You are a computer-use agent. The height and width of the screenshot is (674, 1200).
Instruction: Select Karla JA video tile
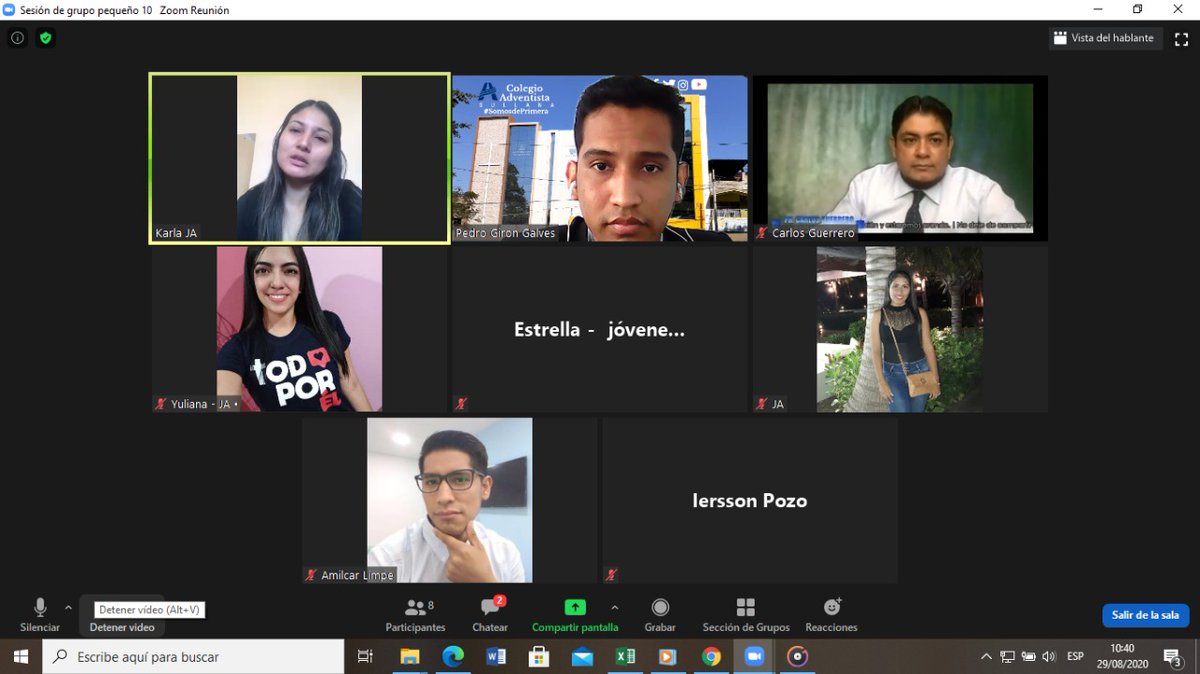pyautogui.click(x=299, y=158)
